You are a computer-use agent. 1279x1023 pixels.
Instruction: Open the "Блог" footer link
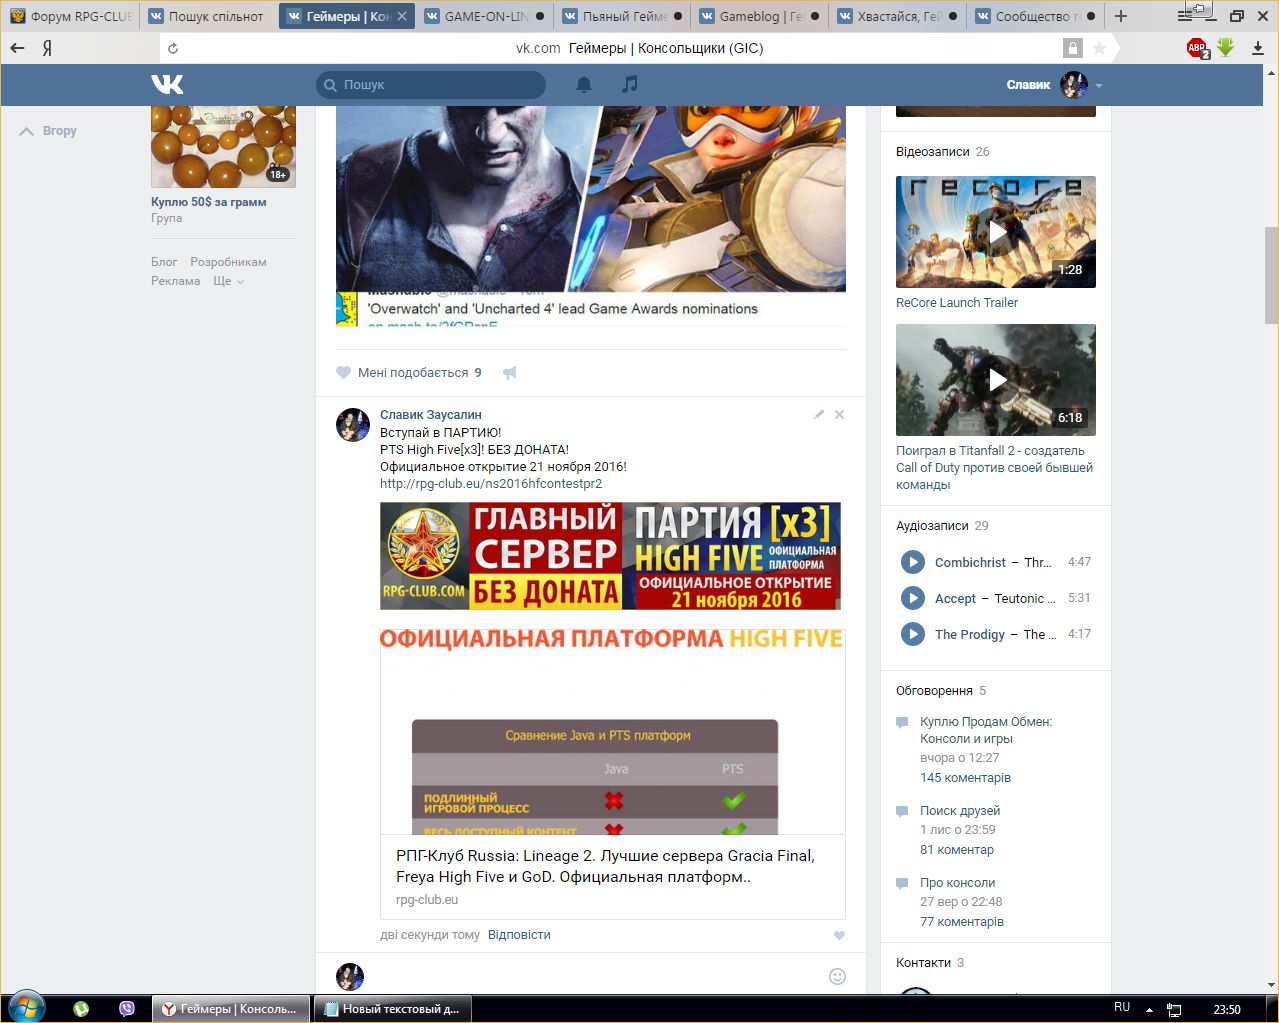point(164,262)
